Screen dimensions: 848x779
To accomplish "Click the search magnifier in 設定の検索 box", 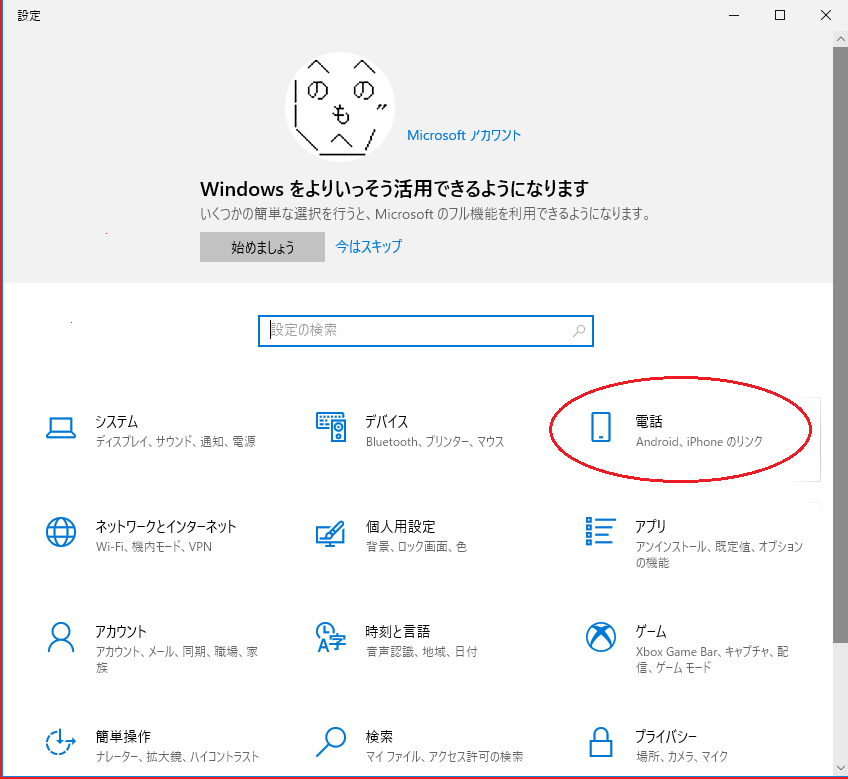I will point(579,330).
